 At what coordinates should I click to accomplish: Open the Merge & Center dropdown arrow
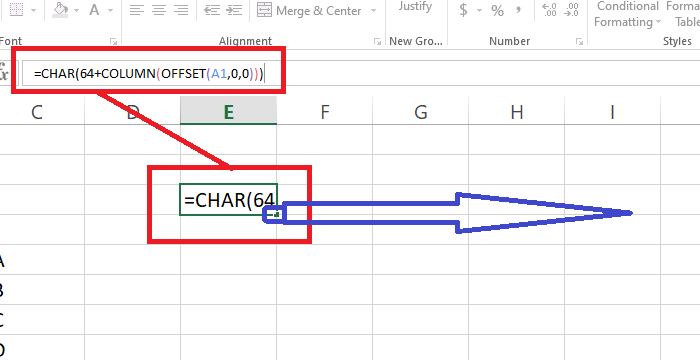[373, 10]
